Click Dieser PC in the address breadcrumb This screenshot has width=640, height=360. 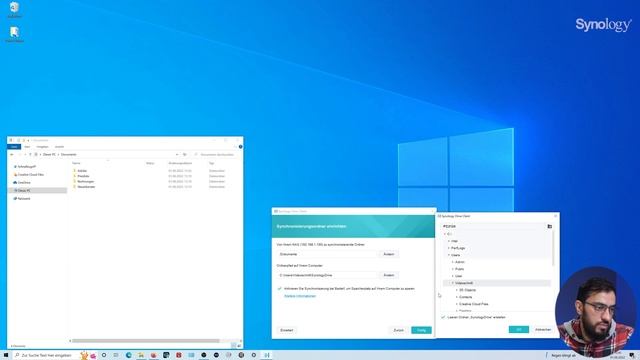pos(49,155)
